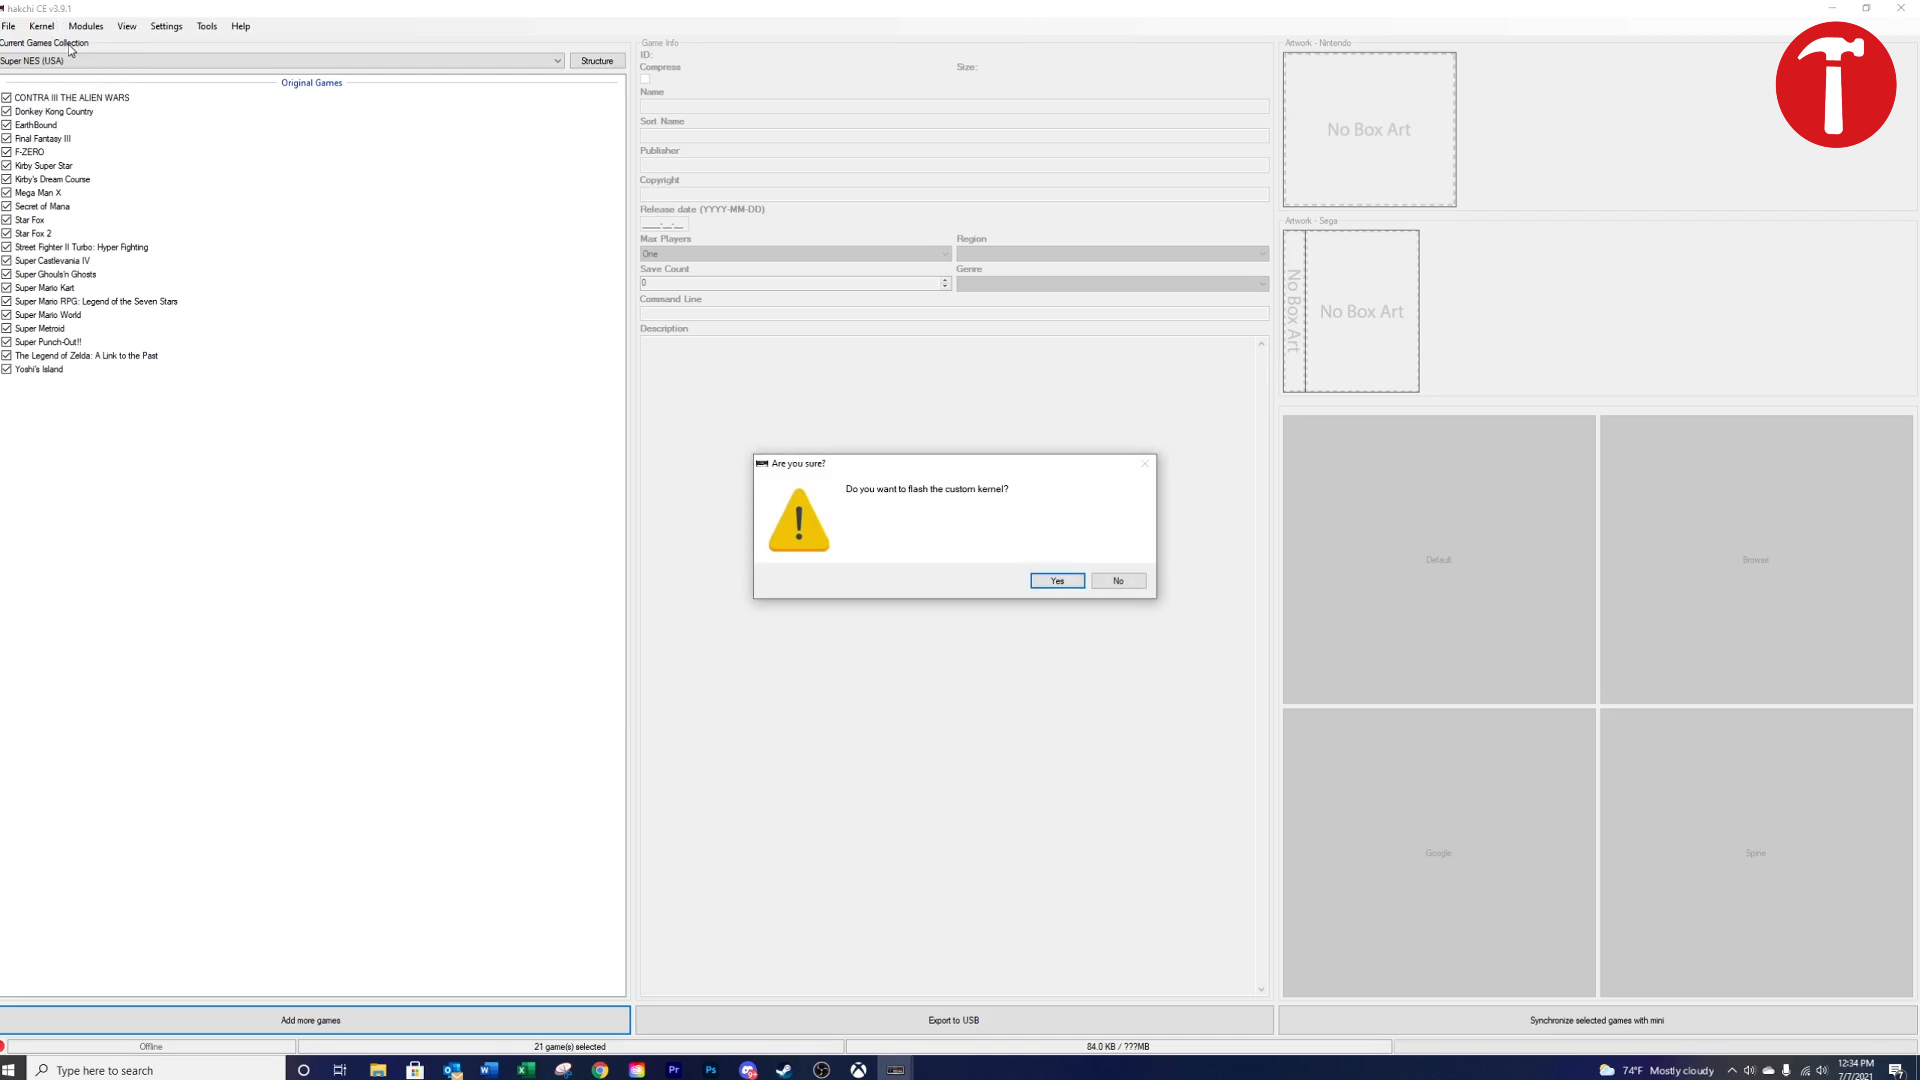This screenshot has height=1080, width=1920.
Task: Open the Modules menu
Action: [x=84, y=25]
